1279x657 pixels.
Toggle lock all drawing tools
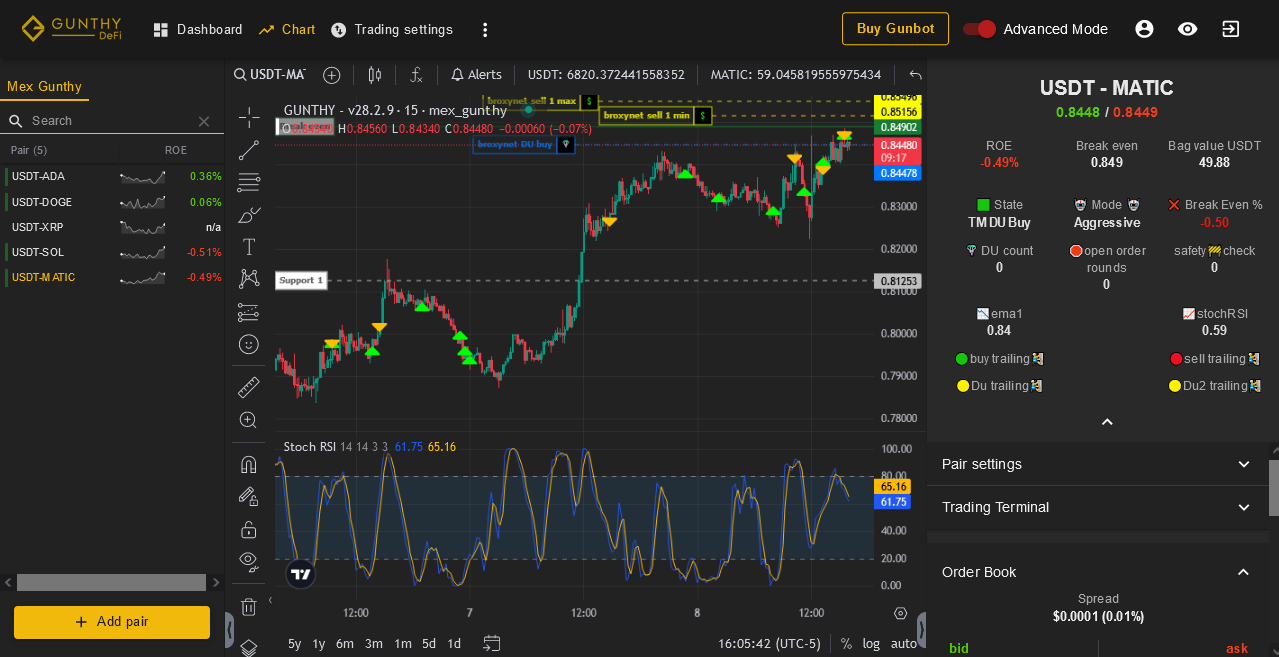(x=249, y=529)
